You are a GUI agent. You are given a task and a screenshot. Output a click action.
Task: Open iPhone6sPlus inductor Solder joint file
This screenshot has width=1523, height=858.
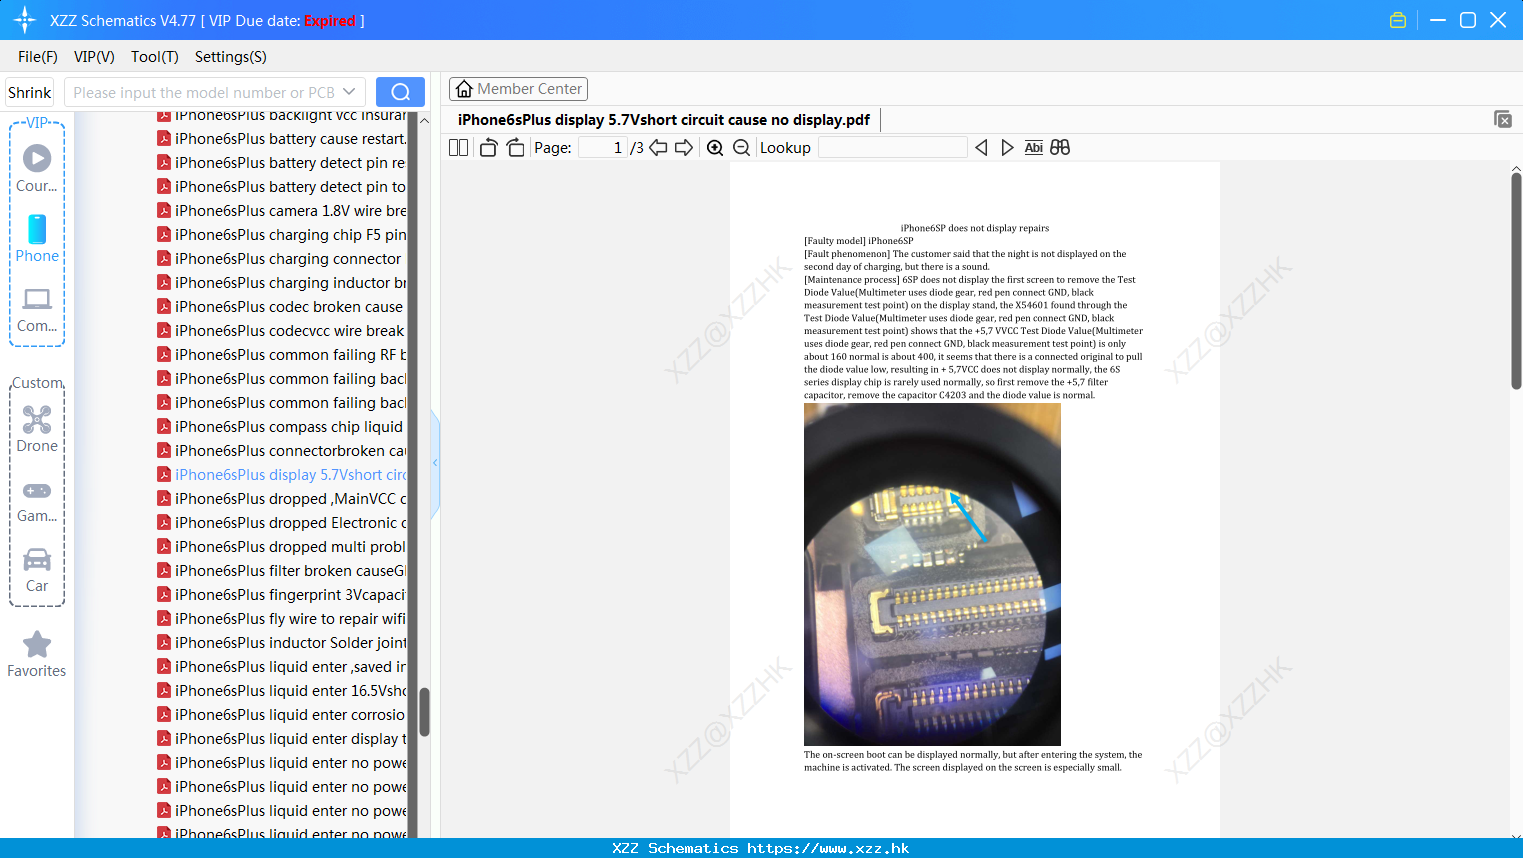coord(282,643)
